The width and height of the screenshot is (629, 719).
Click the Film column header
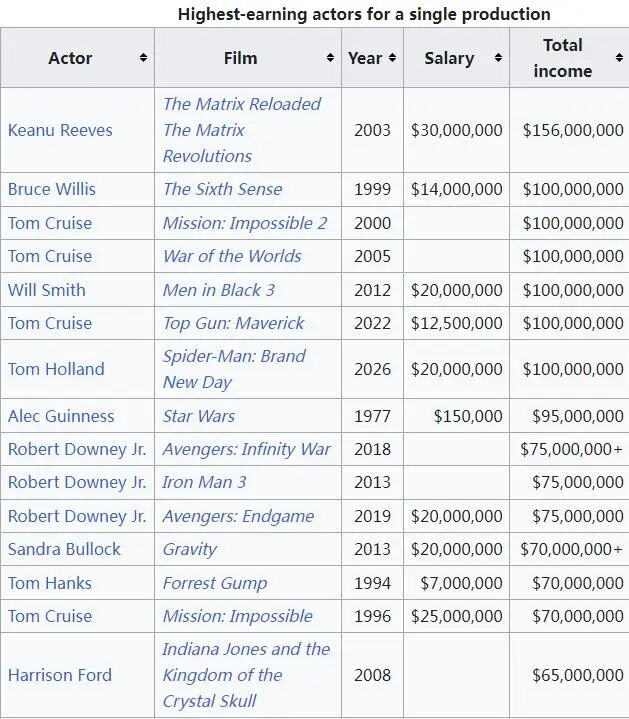click(x=248, y=58)
